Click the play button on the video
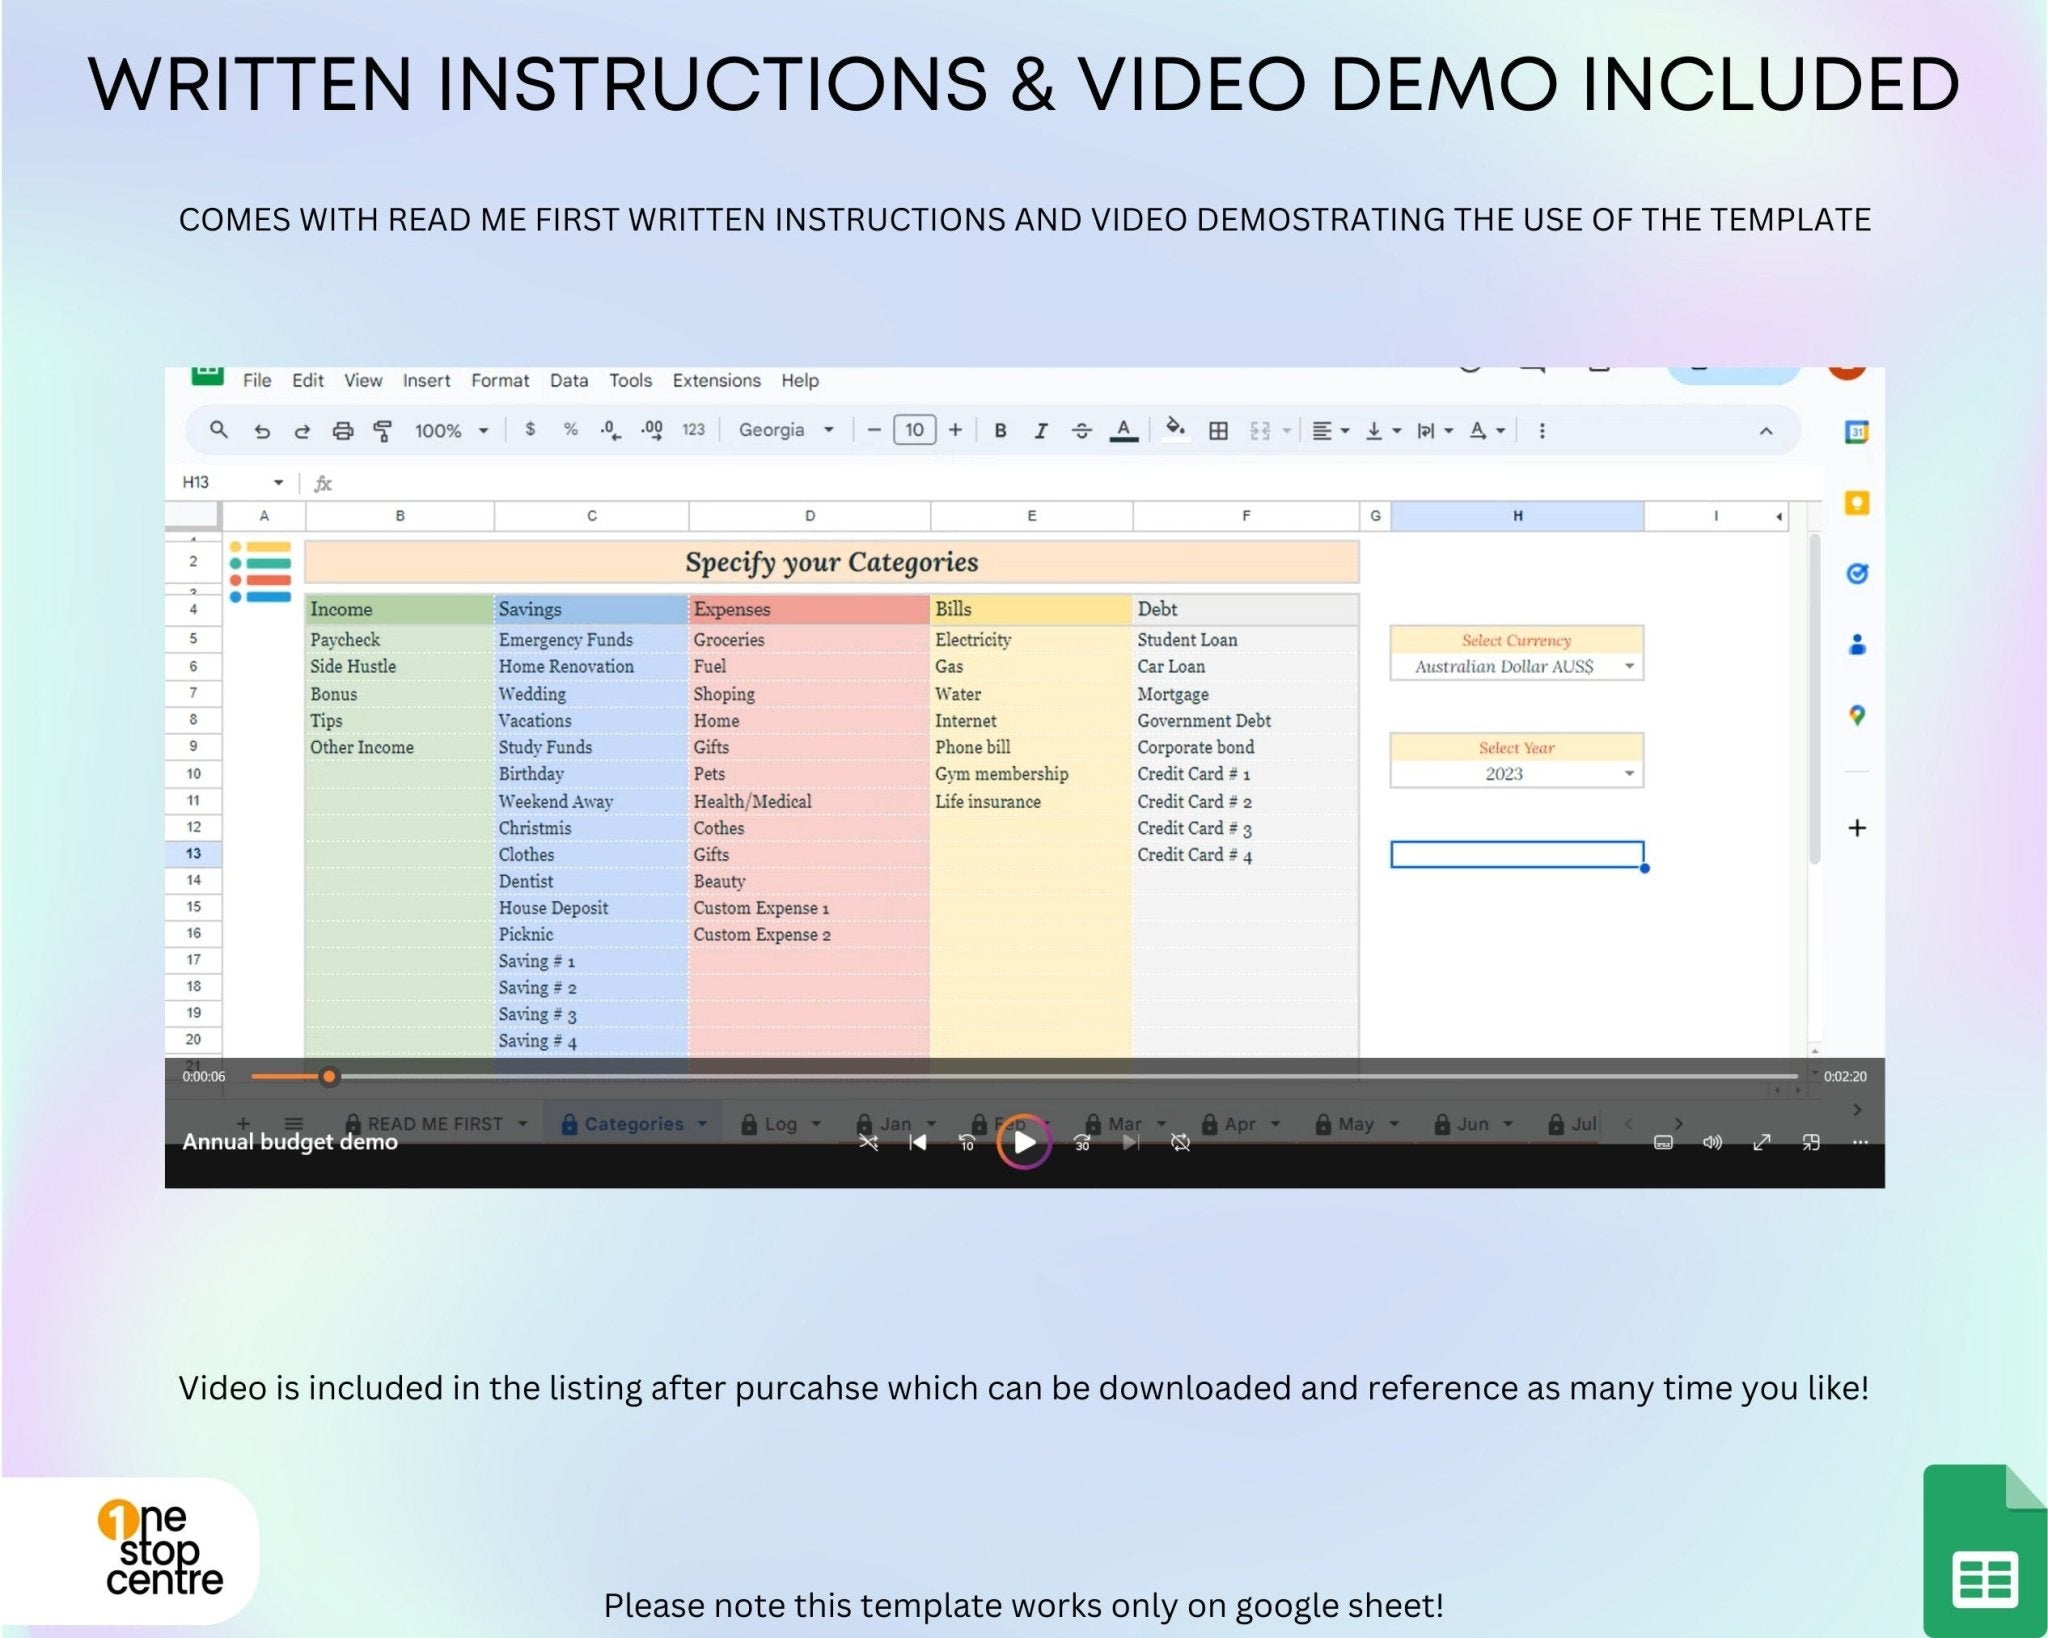The height and width of the screenshot is (1638, 2048). click(1024, 1143)
